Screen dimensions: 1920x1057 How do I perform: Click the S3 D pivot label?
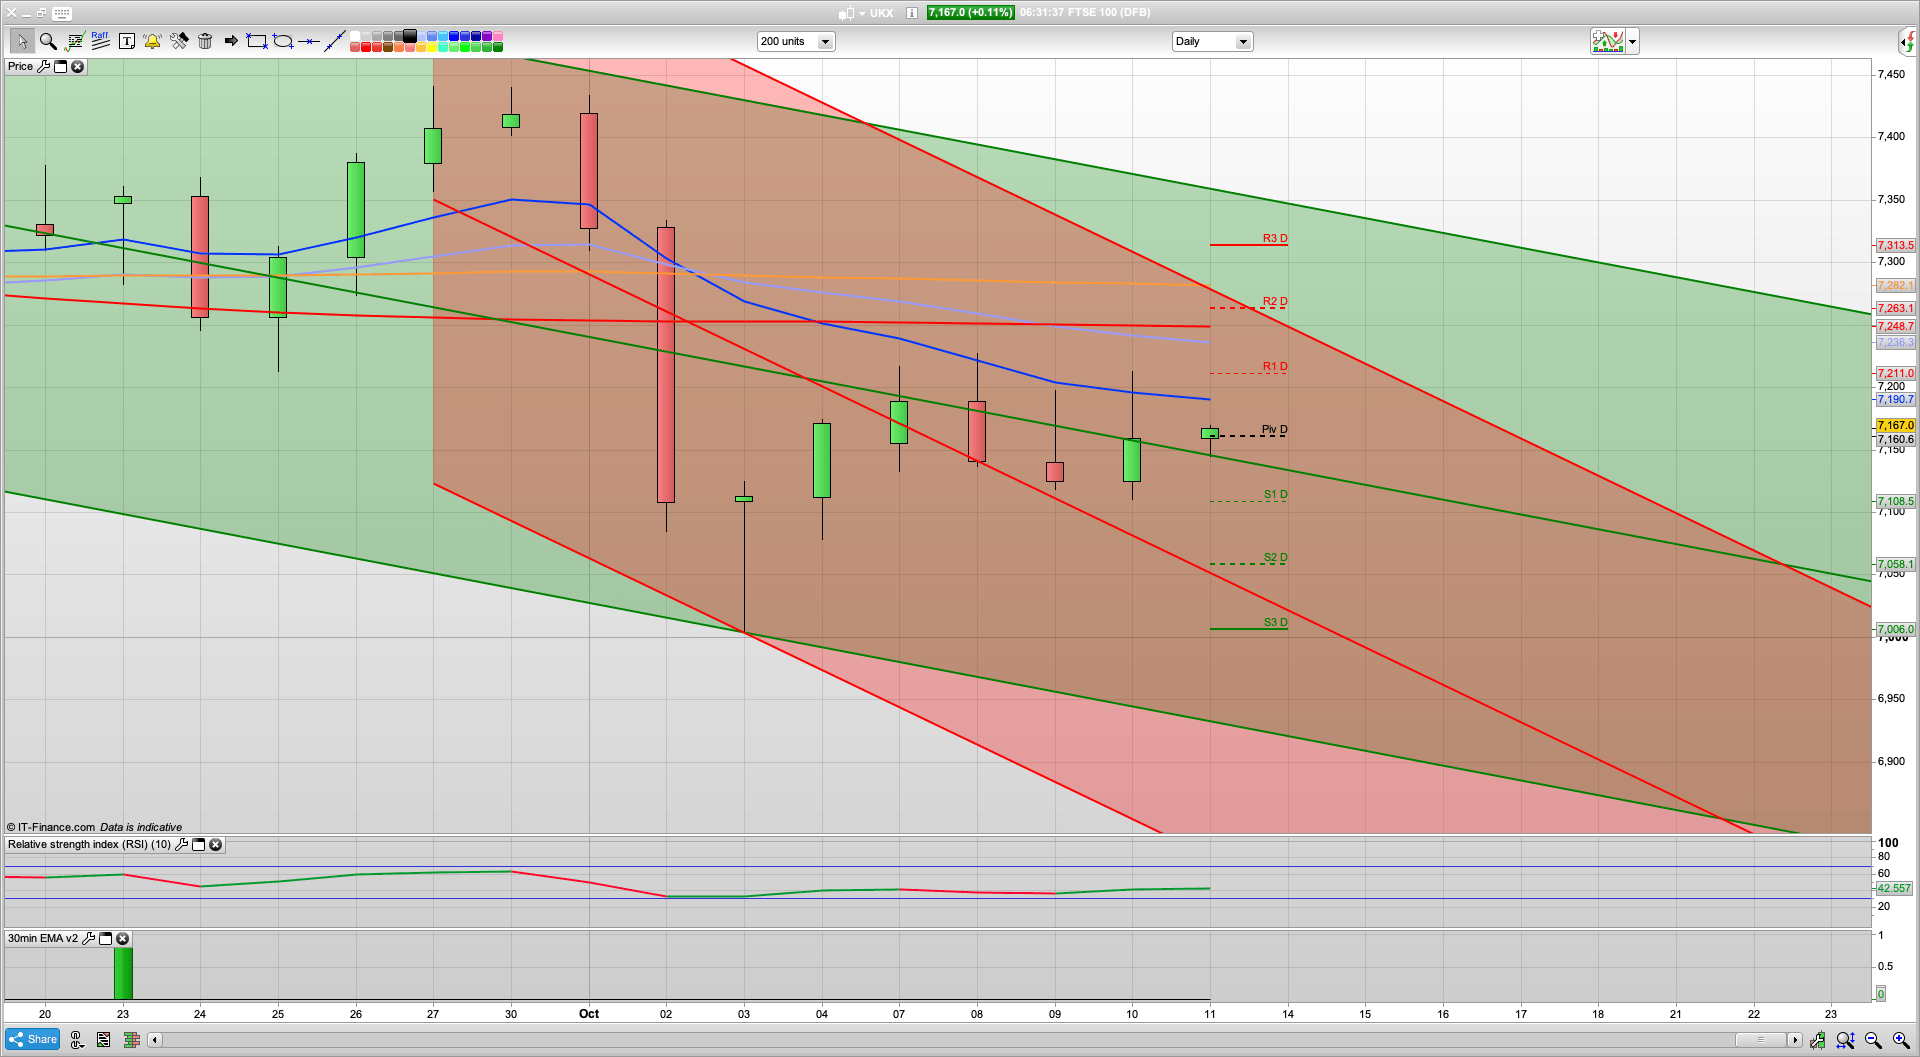(x=1276, y=622)
